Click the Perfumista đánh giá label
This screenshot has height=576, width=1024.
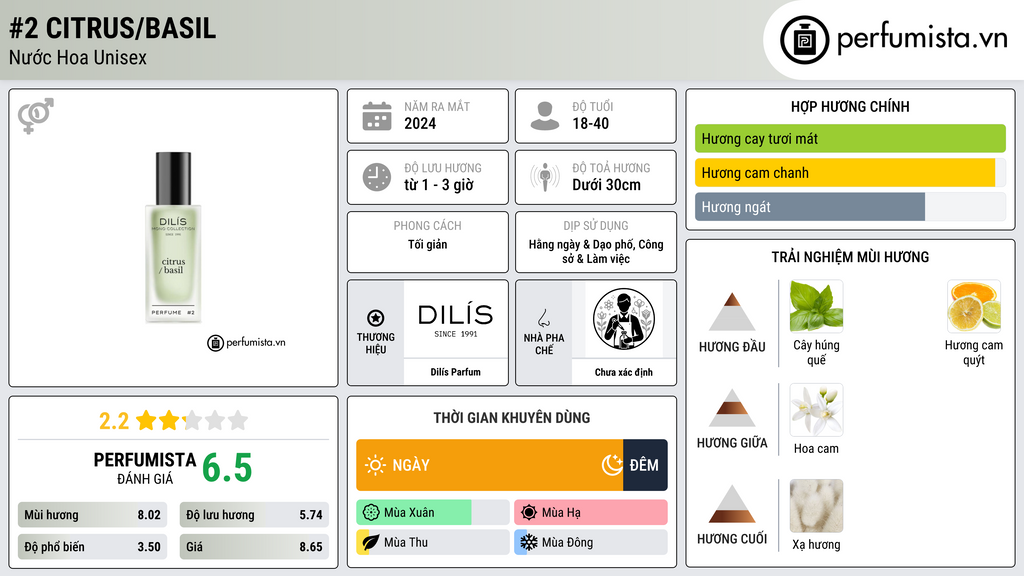pyautogui.click(x=145, y=468)
